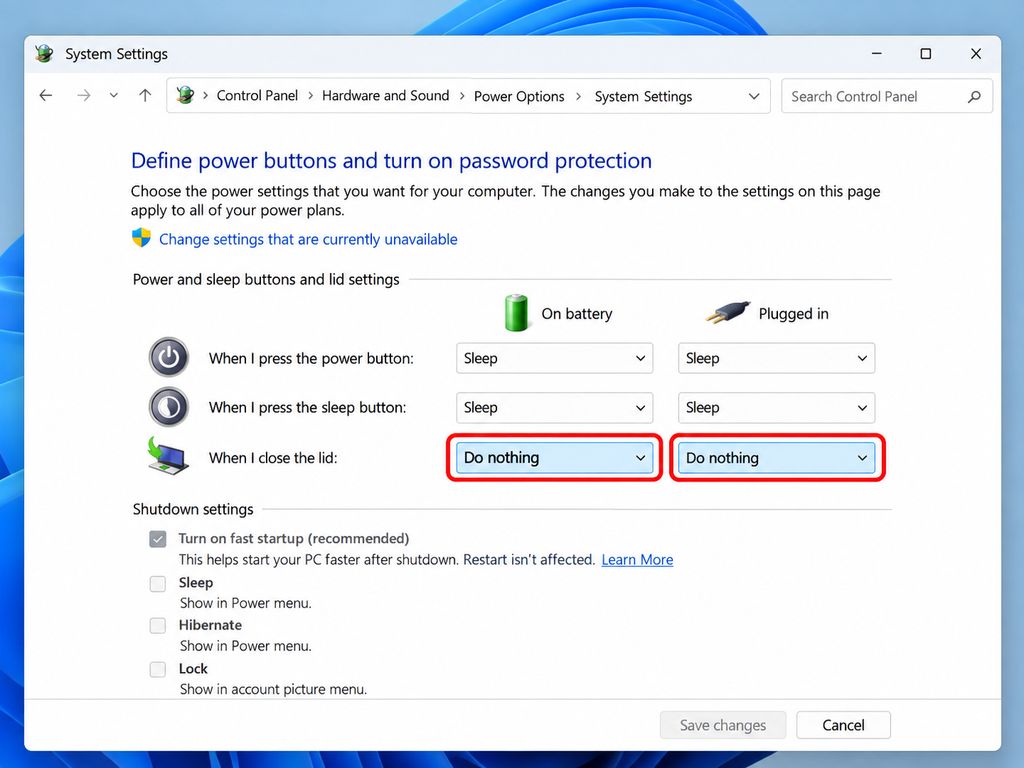Open address bar history dropdown
Image resolution: width=1024 pixels, height=768 pixels.
pyautogui.click(x=754, y=96)
